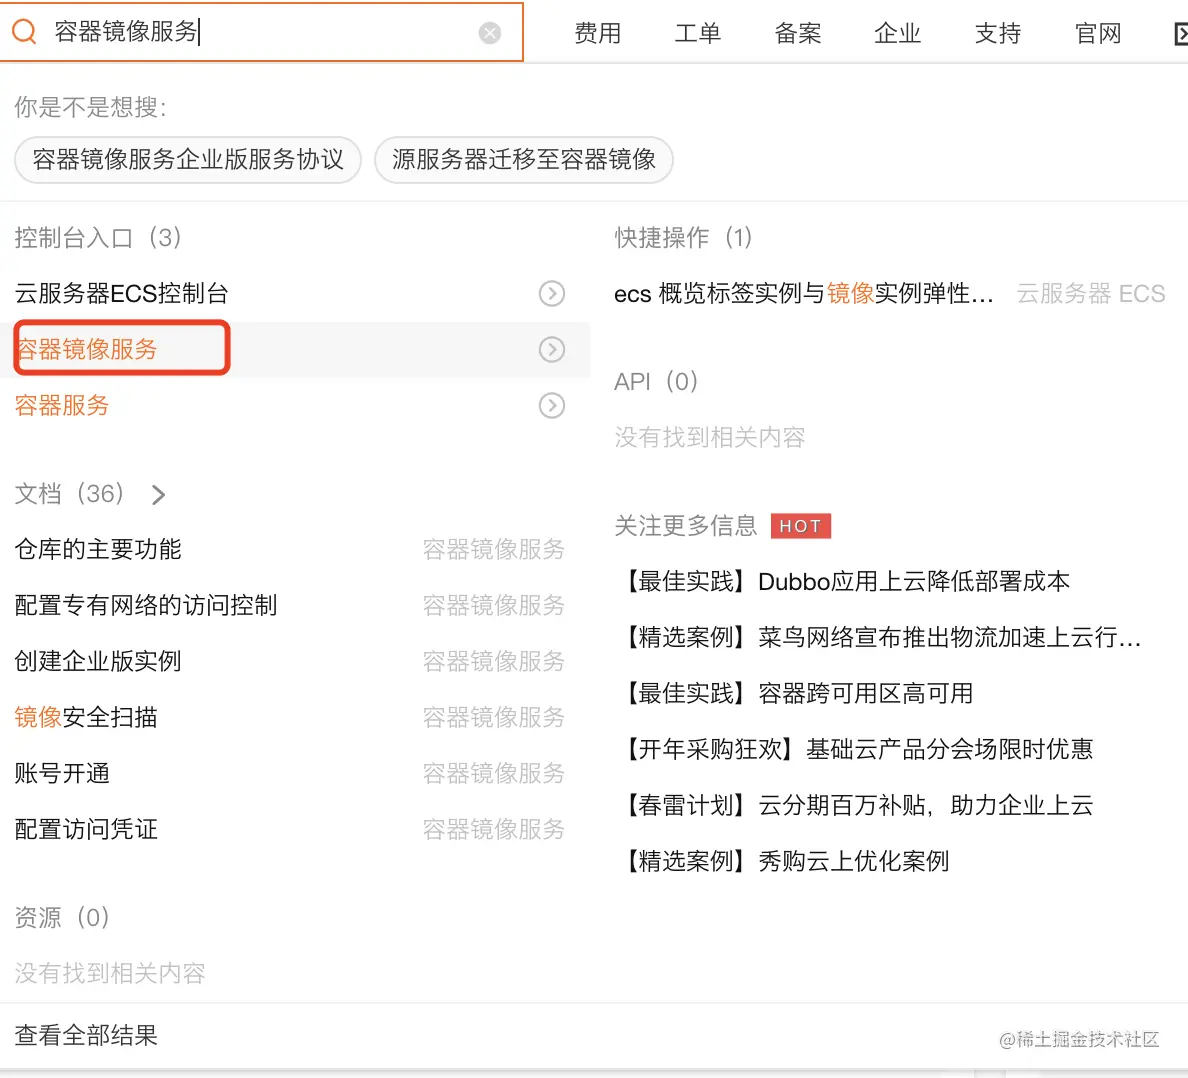Open the 容器服务 console entry
Viewport: 1188px width, 1078px height.
point(62,405)
